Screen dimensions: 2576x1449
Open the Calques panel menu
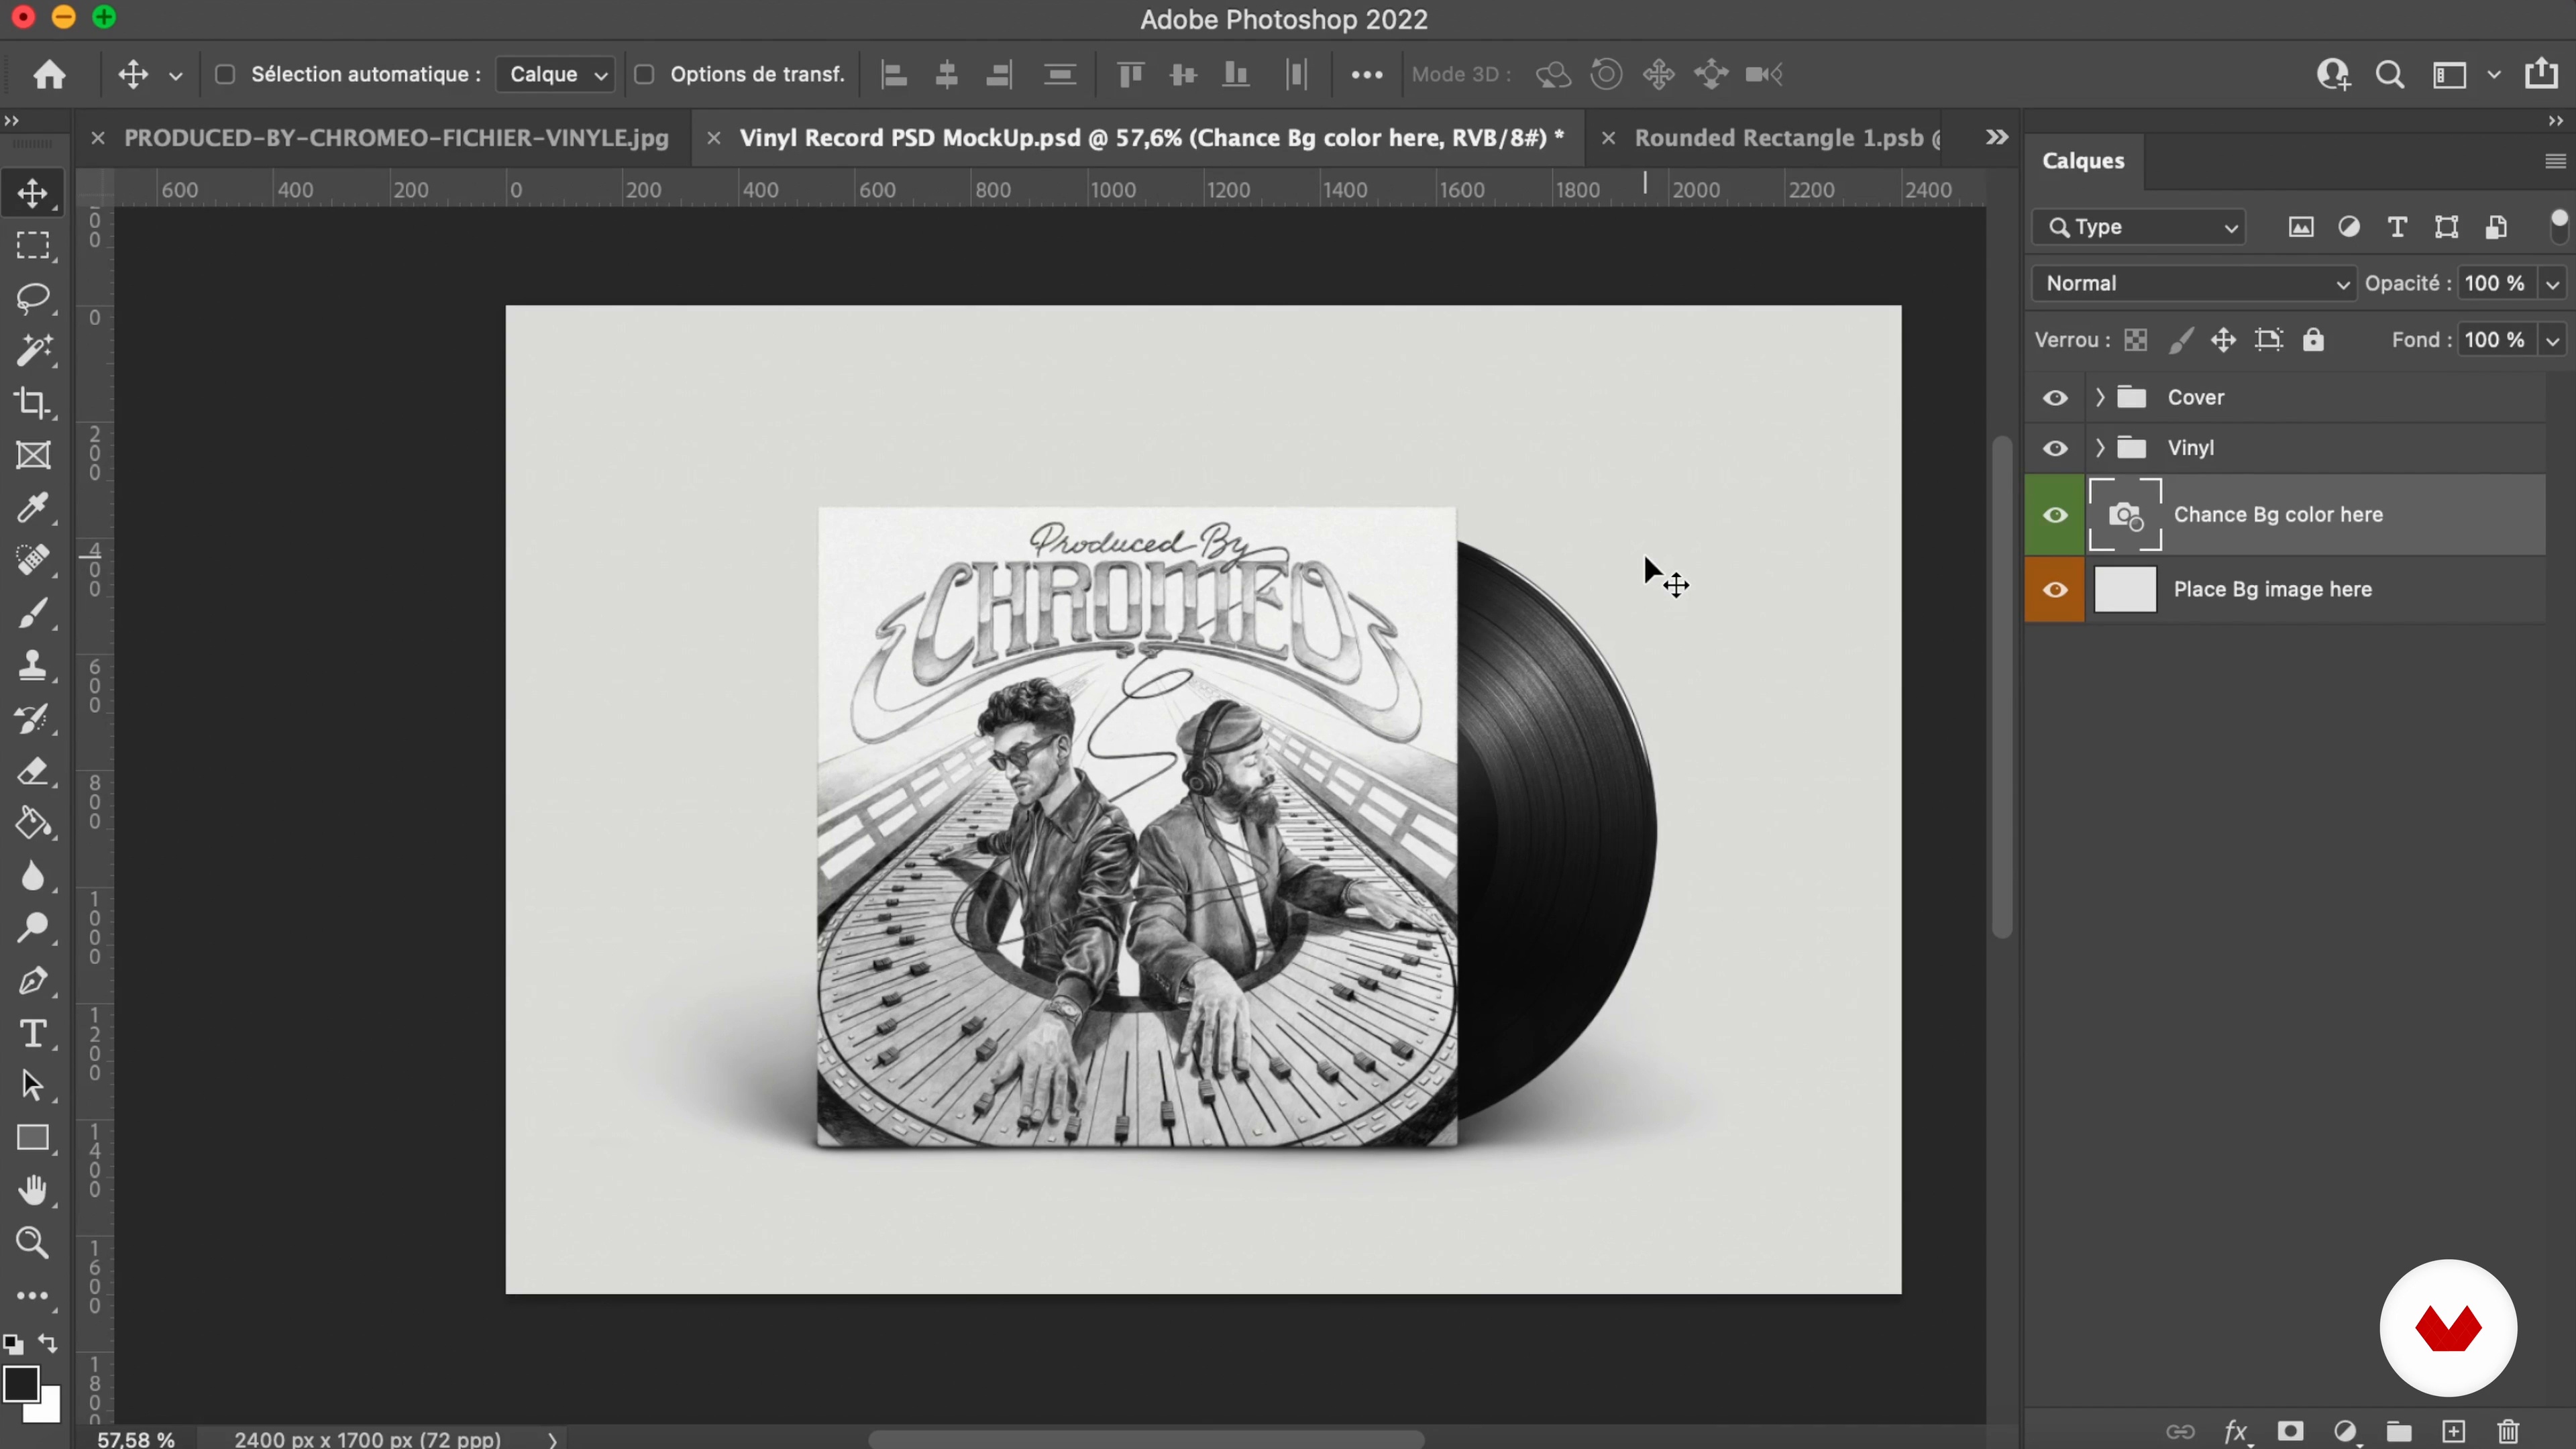[2555, 161]
